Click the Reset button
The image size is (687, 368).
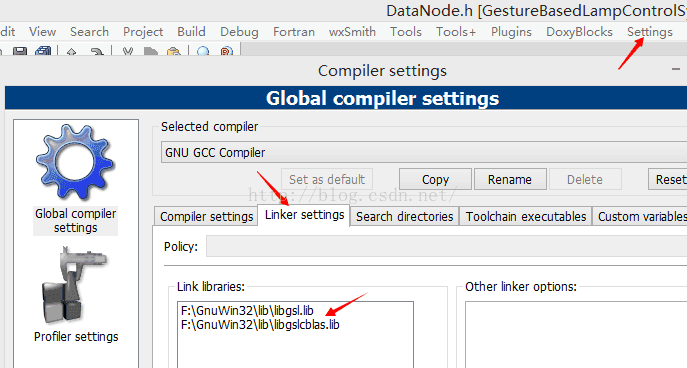(668, 179)
